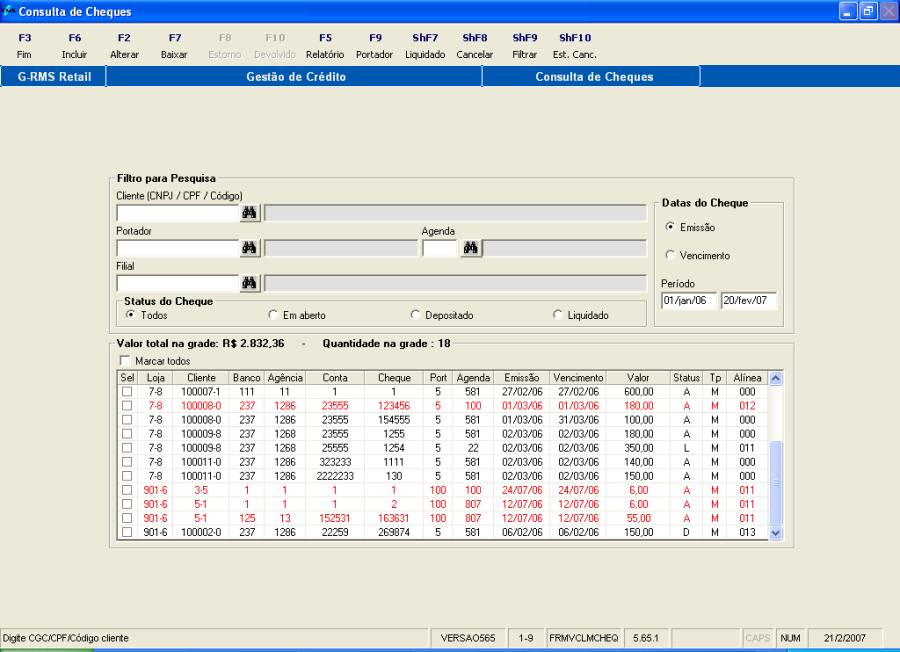
Task: Click the Filial search binoculars icon
Action: 250,283
